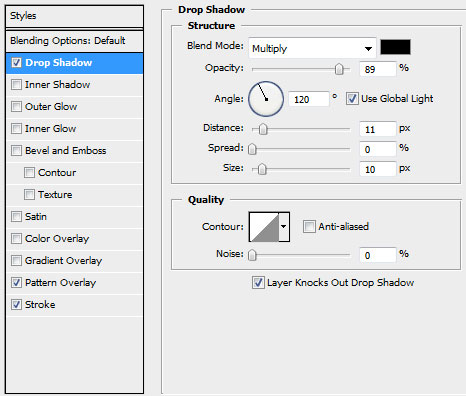Uncheck the Drop Shadow checkbox
The width and height of the screenshot is (466, 396).
[x=16, y=63]
